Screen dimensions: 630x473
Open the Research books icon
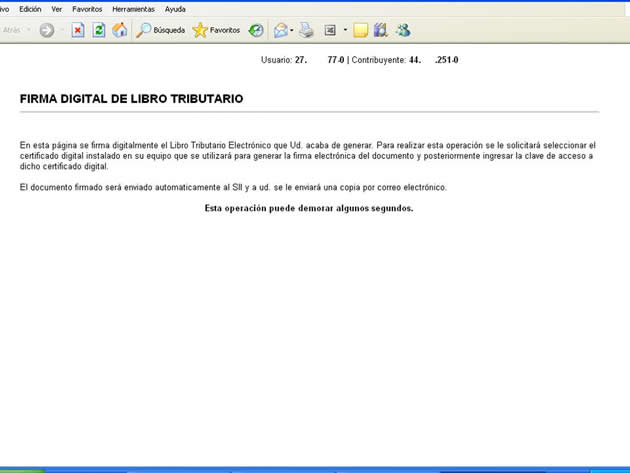pos(380,30)
